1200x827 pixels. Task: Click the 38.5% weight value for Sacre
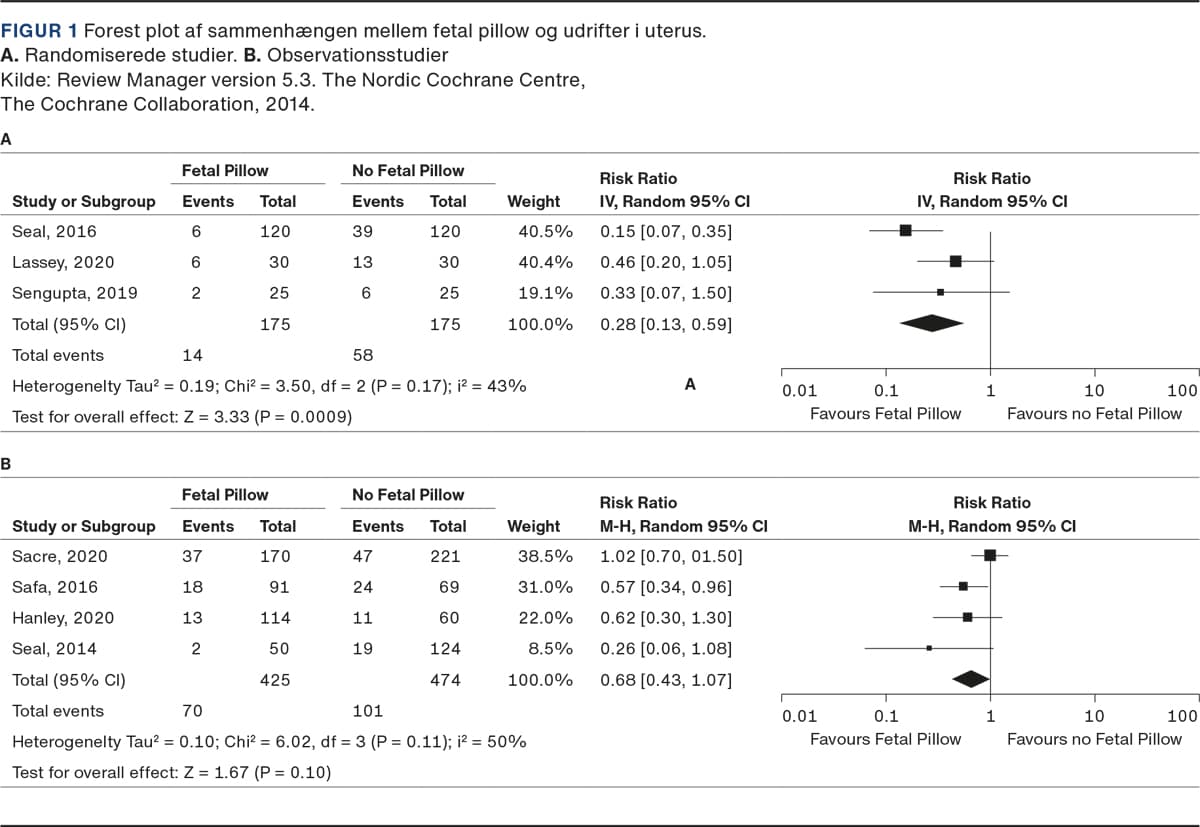click(x=545, y=556)
